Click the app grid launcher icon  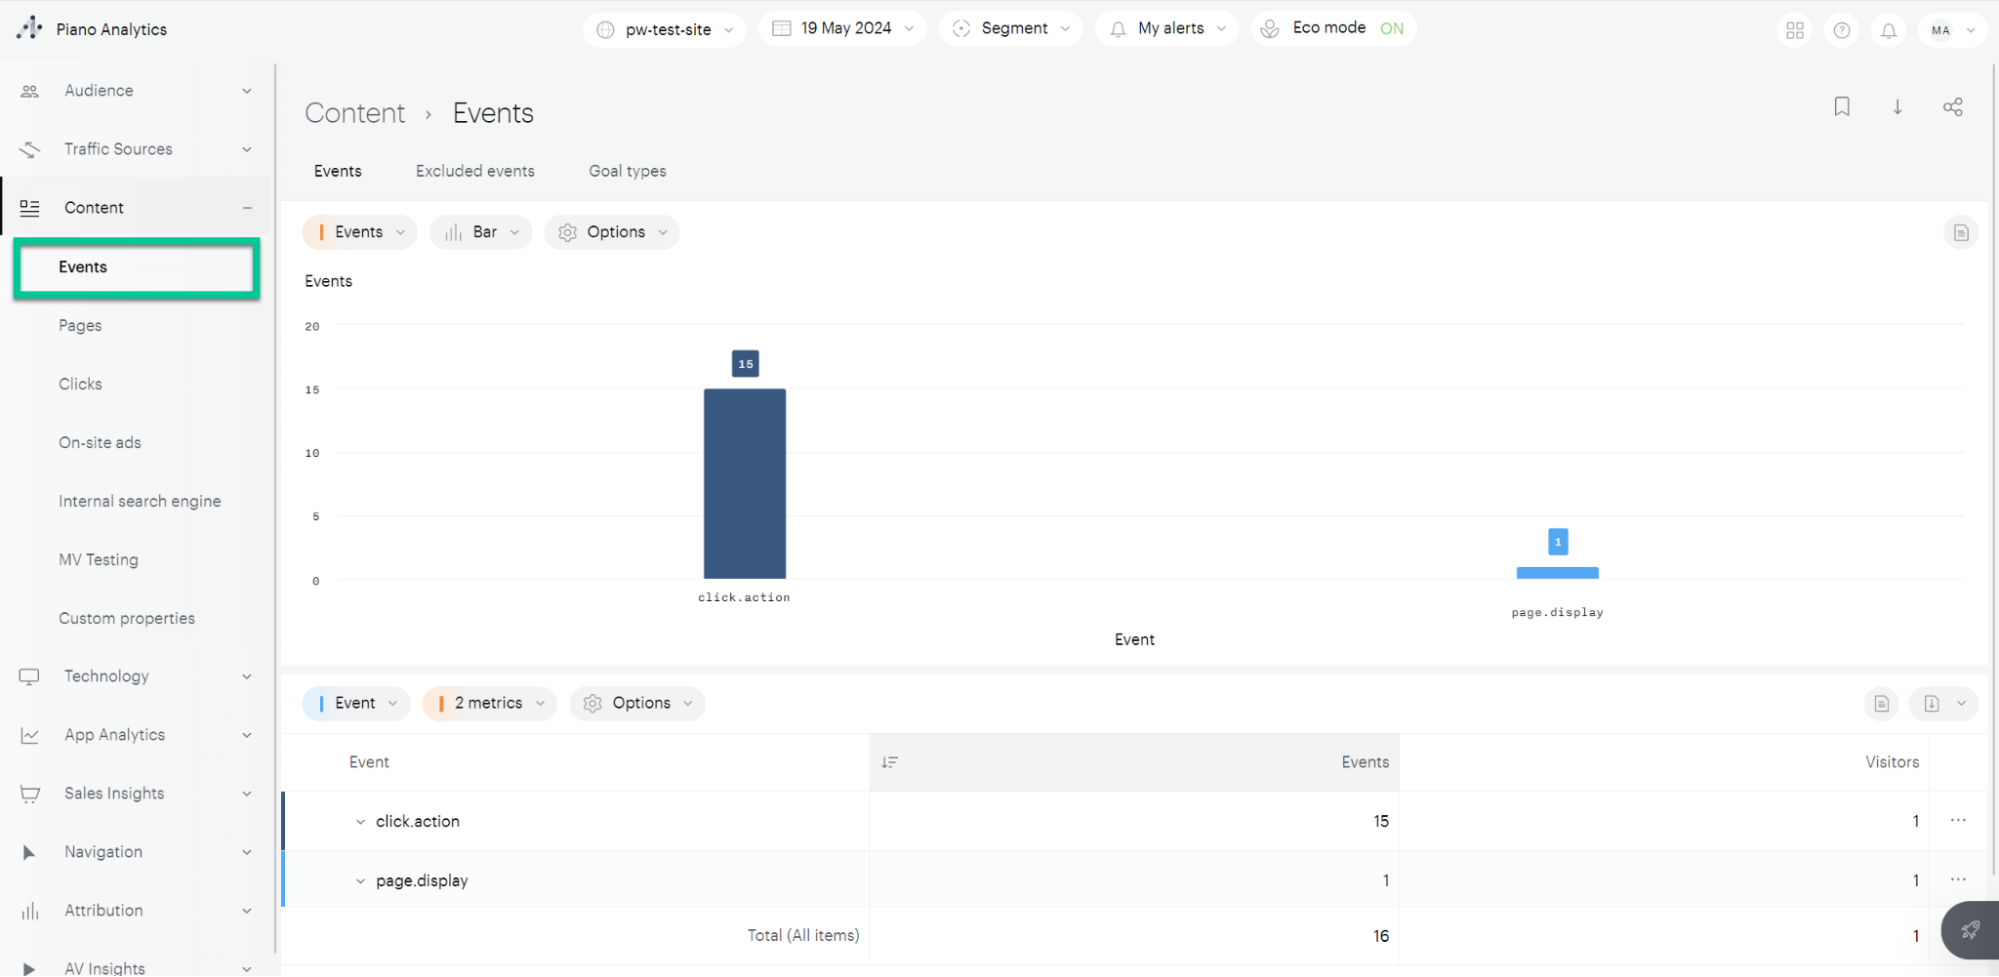click(1794, 30)
